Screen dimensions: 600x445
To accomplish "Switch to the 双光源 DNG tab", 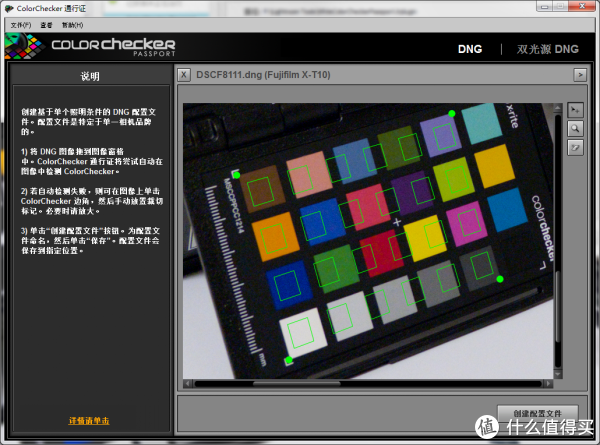I will coord(548,49).
